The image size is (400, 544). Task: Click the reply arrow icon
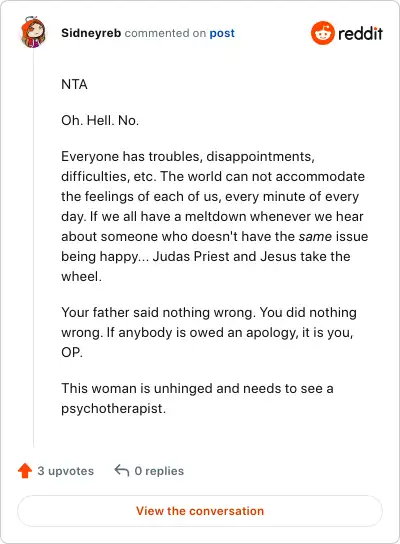pos(122,470)
